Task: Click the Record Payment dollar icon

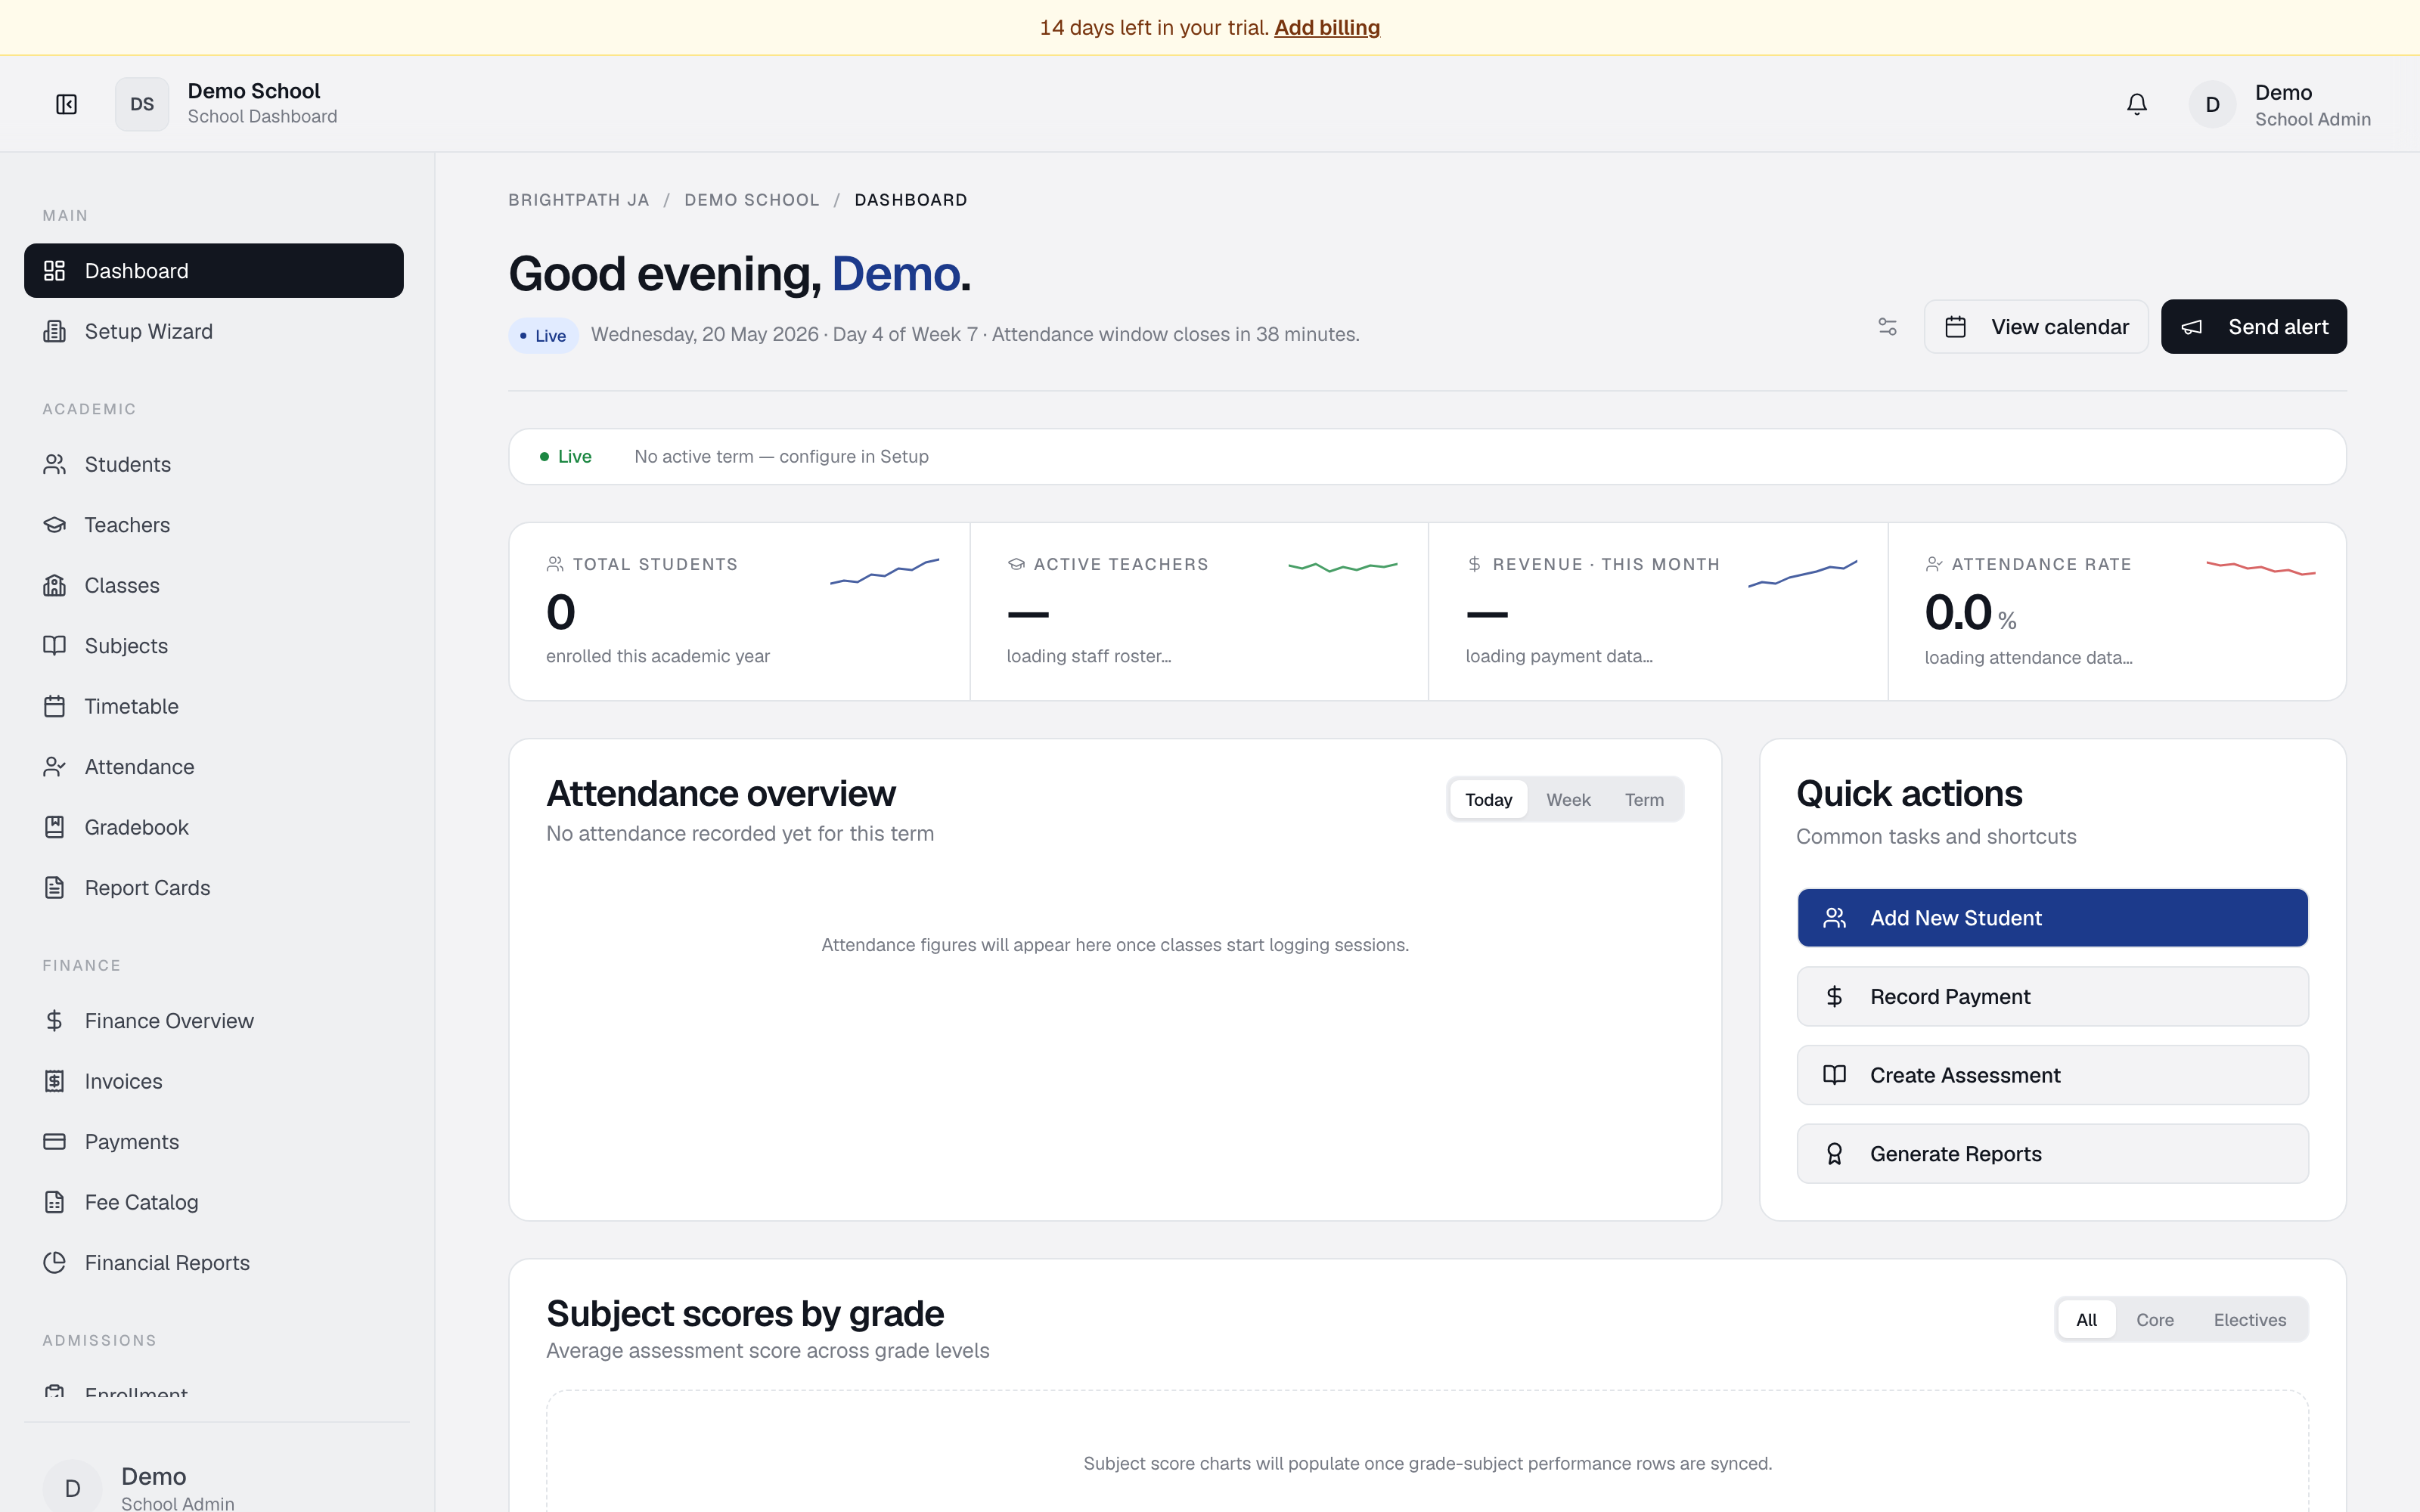Action: tap(1834, 997)
